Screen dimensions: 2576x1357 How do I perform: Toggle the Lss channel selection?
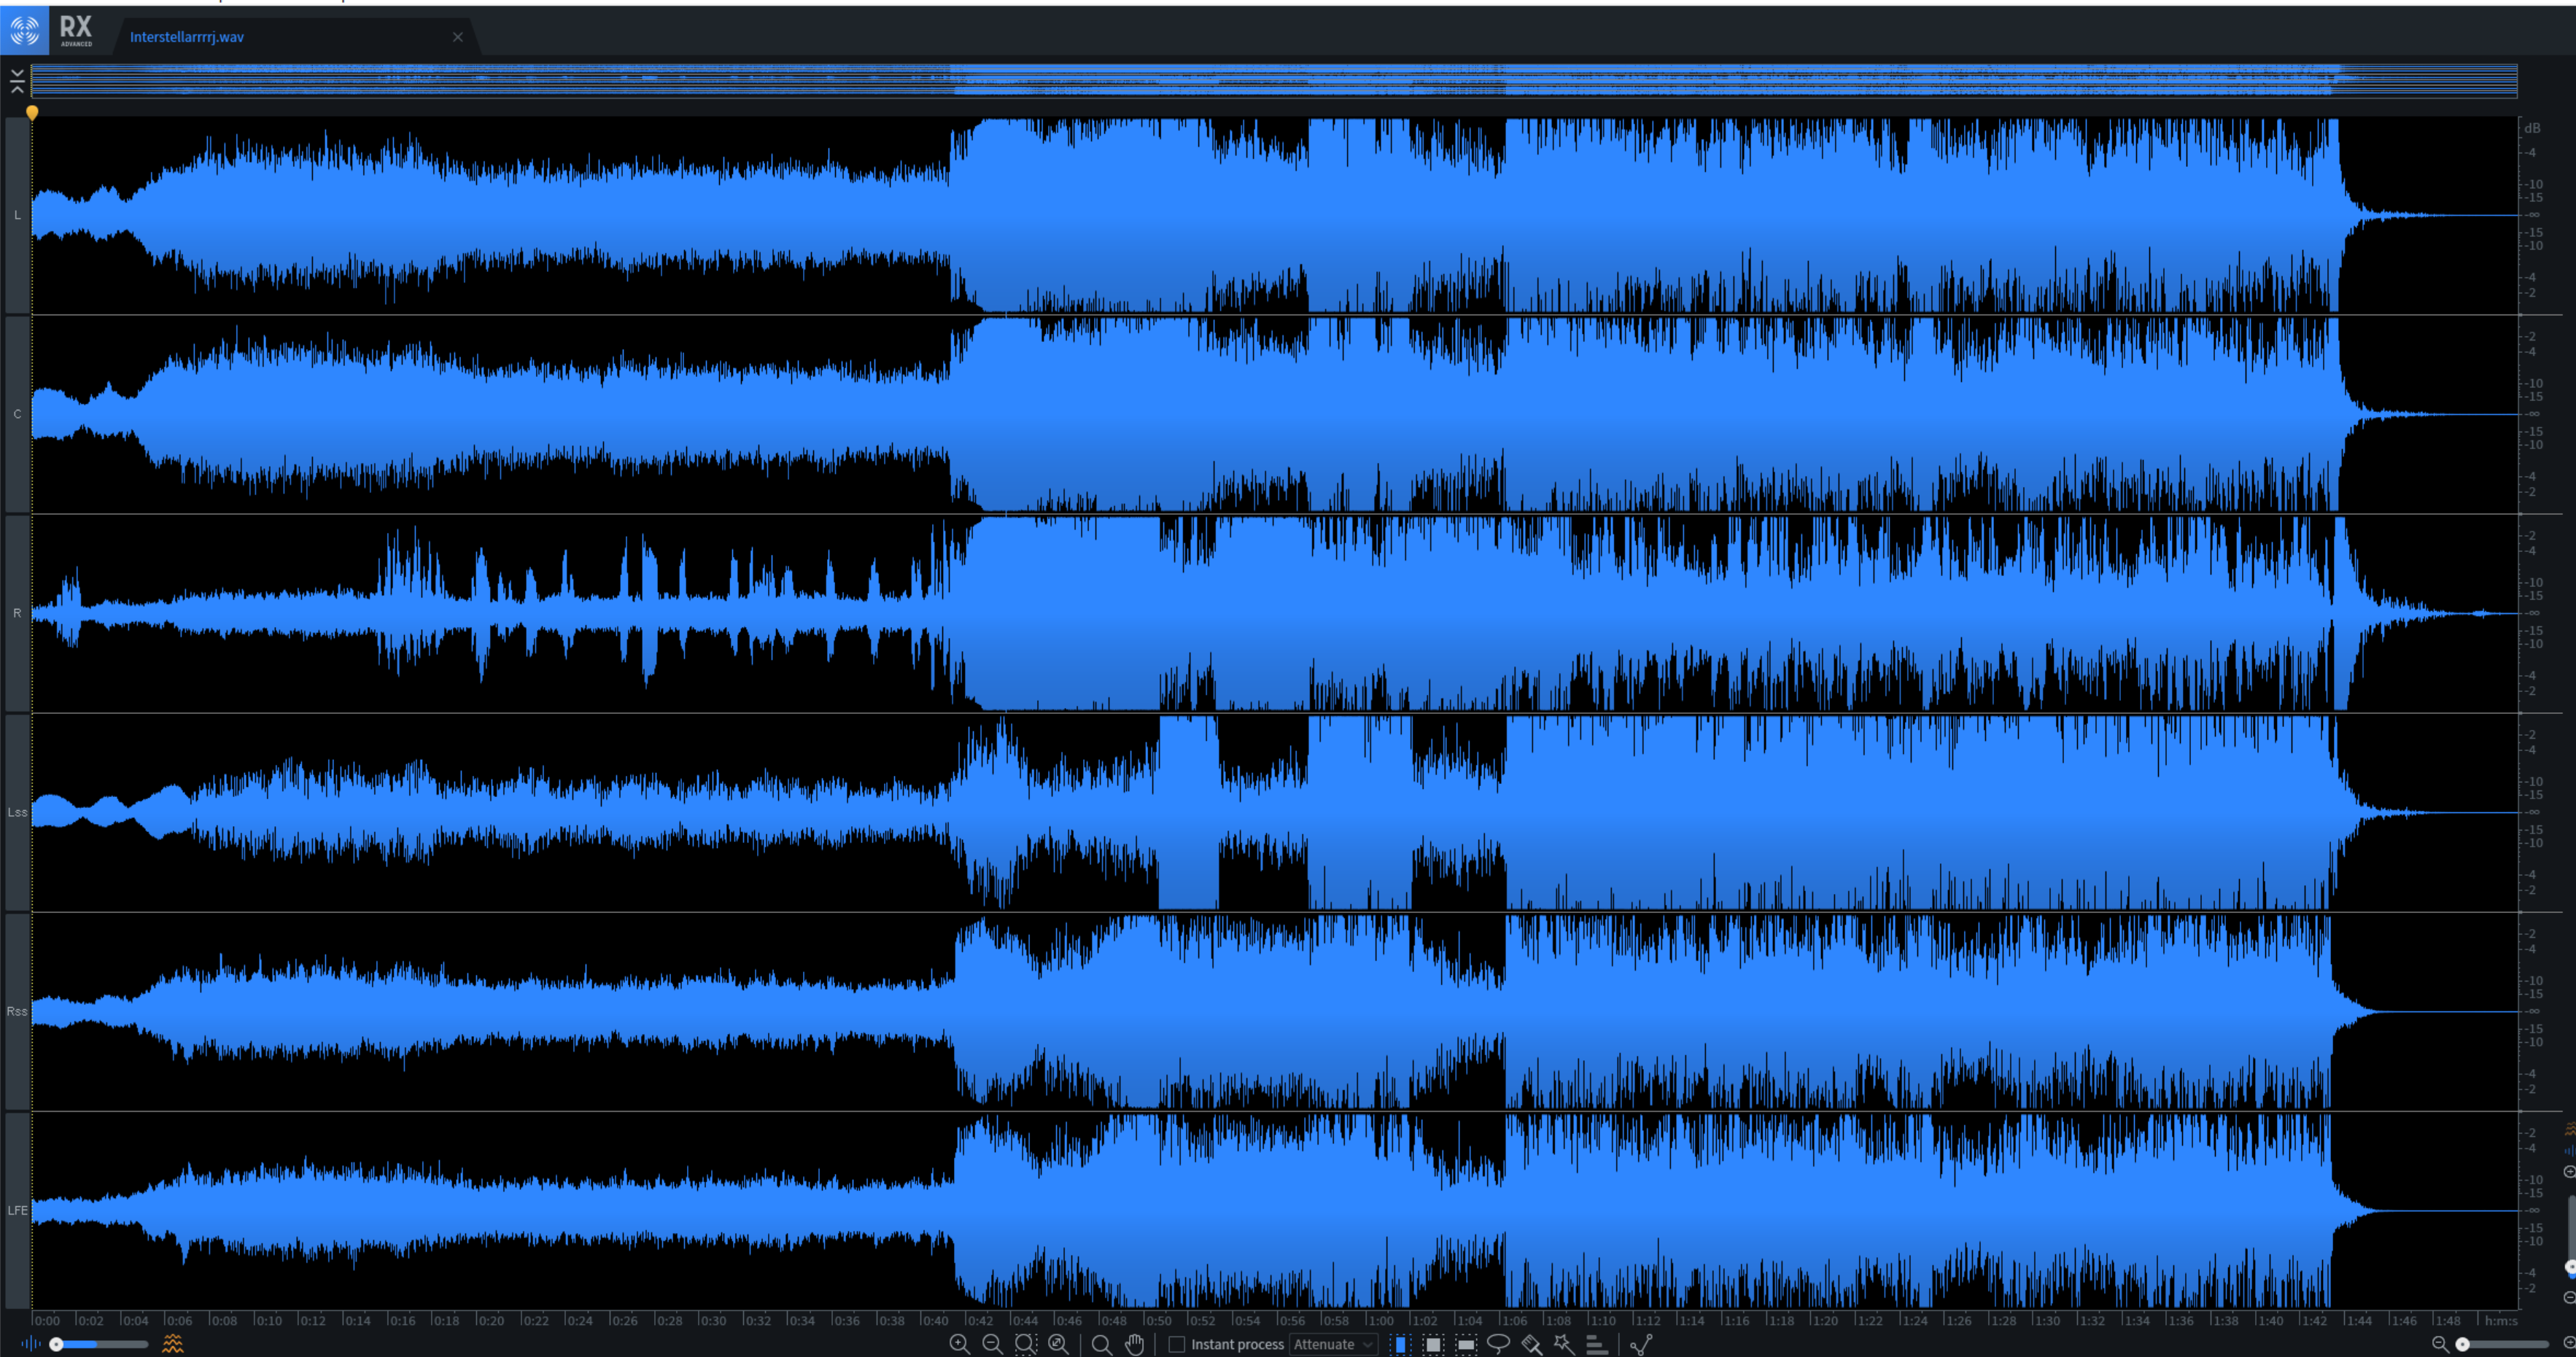[17, 812]
